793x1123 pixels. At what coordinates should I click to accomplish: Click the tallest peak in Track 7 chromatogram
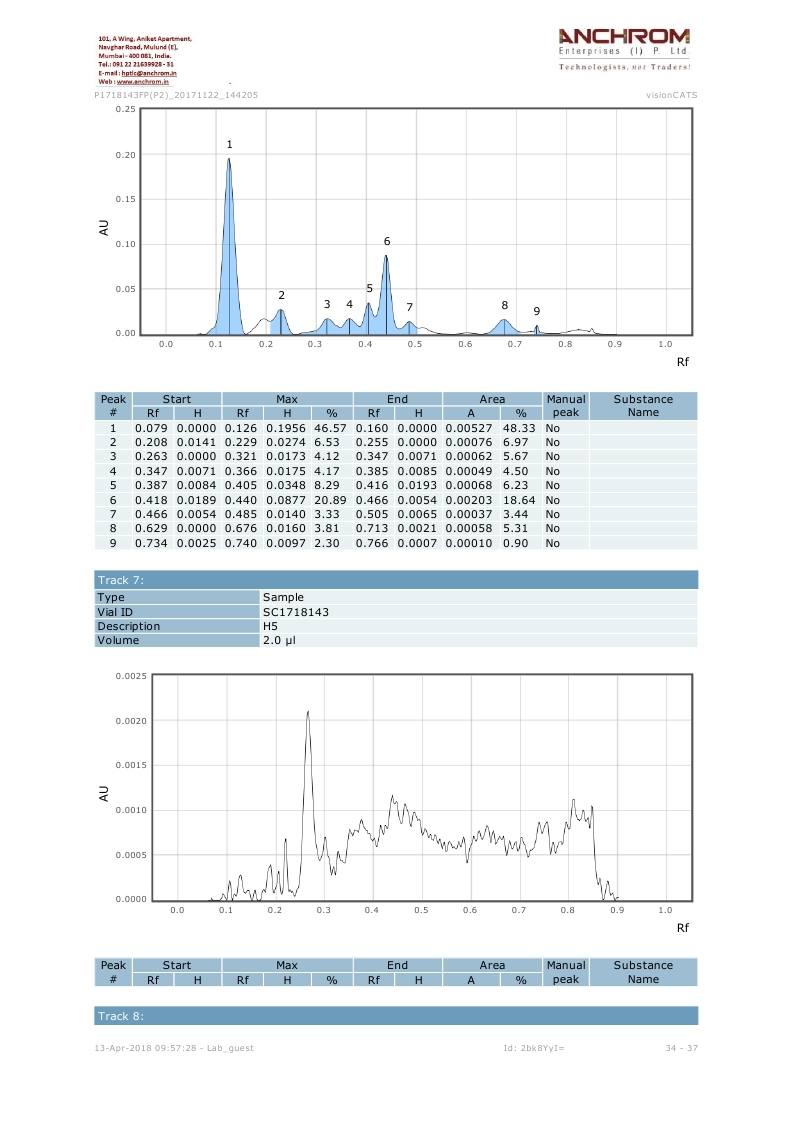point(308,714)
